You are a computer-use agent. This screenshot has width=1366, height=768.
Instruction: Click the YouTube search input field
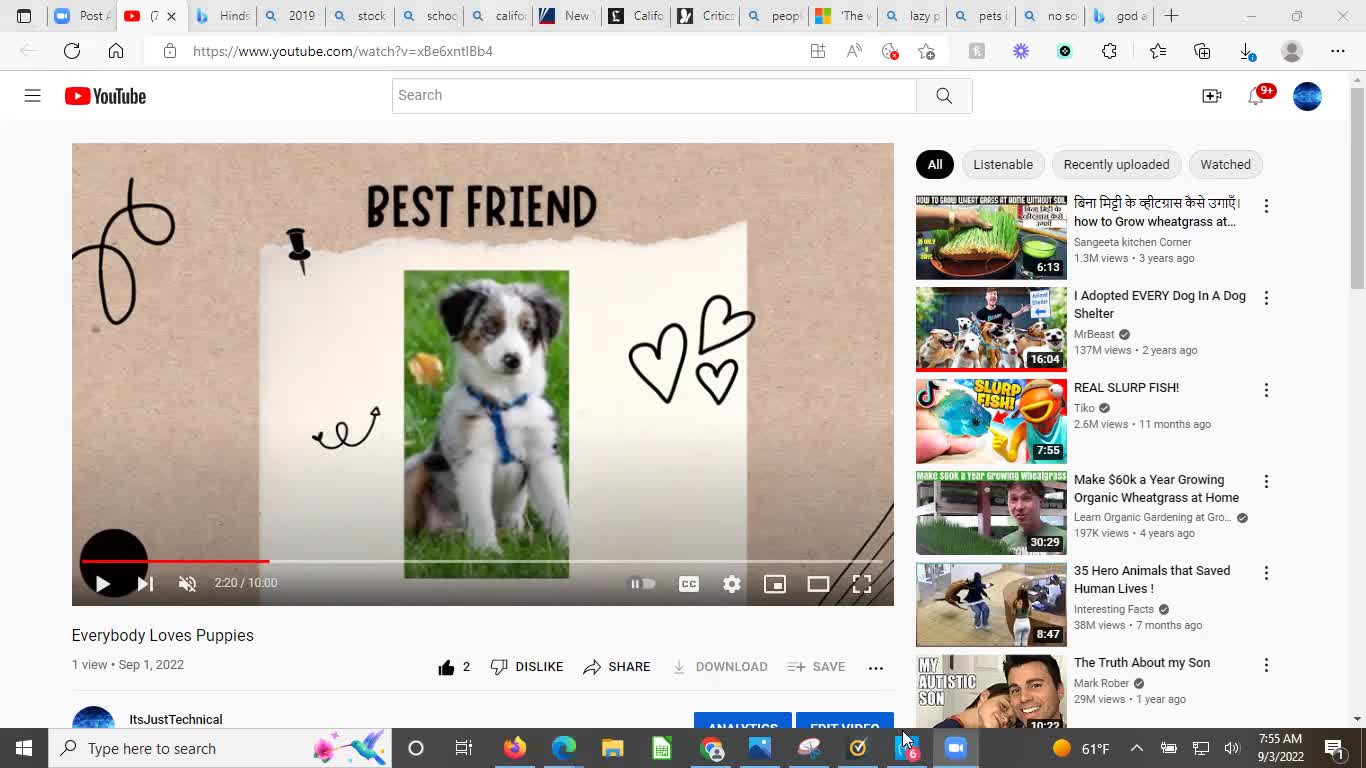(x=654, y=95)
